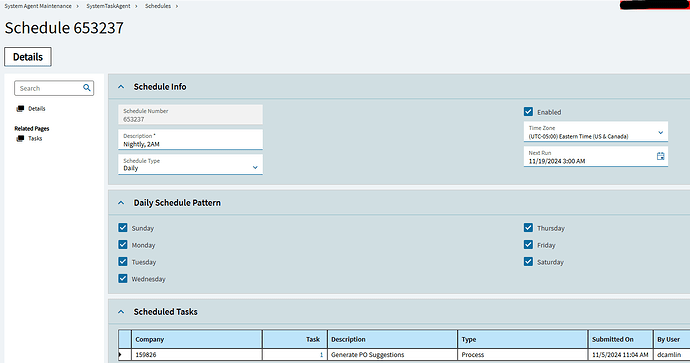690x363 pixels.
Task: Select the Details tab button
Action: [28, 57]
